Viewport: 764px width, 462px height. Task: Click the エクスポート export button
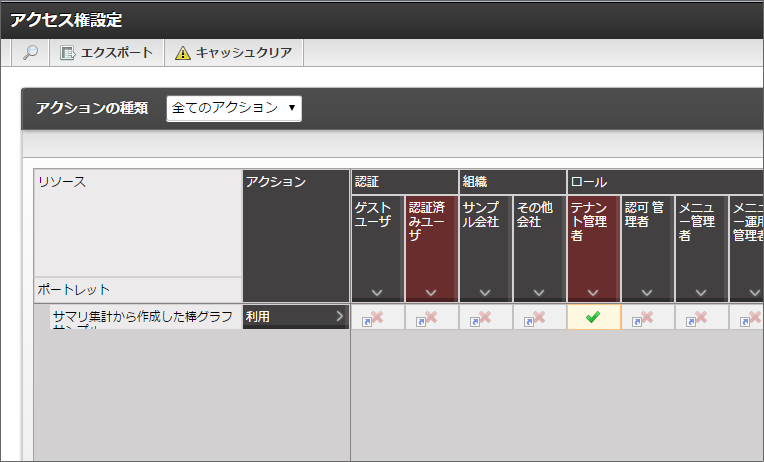(x=107, y=53)
